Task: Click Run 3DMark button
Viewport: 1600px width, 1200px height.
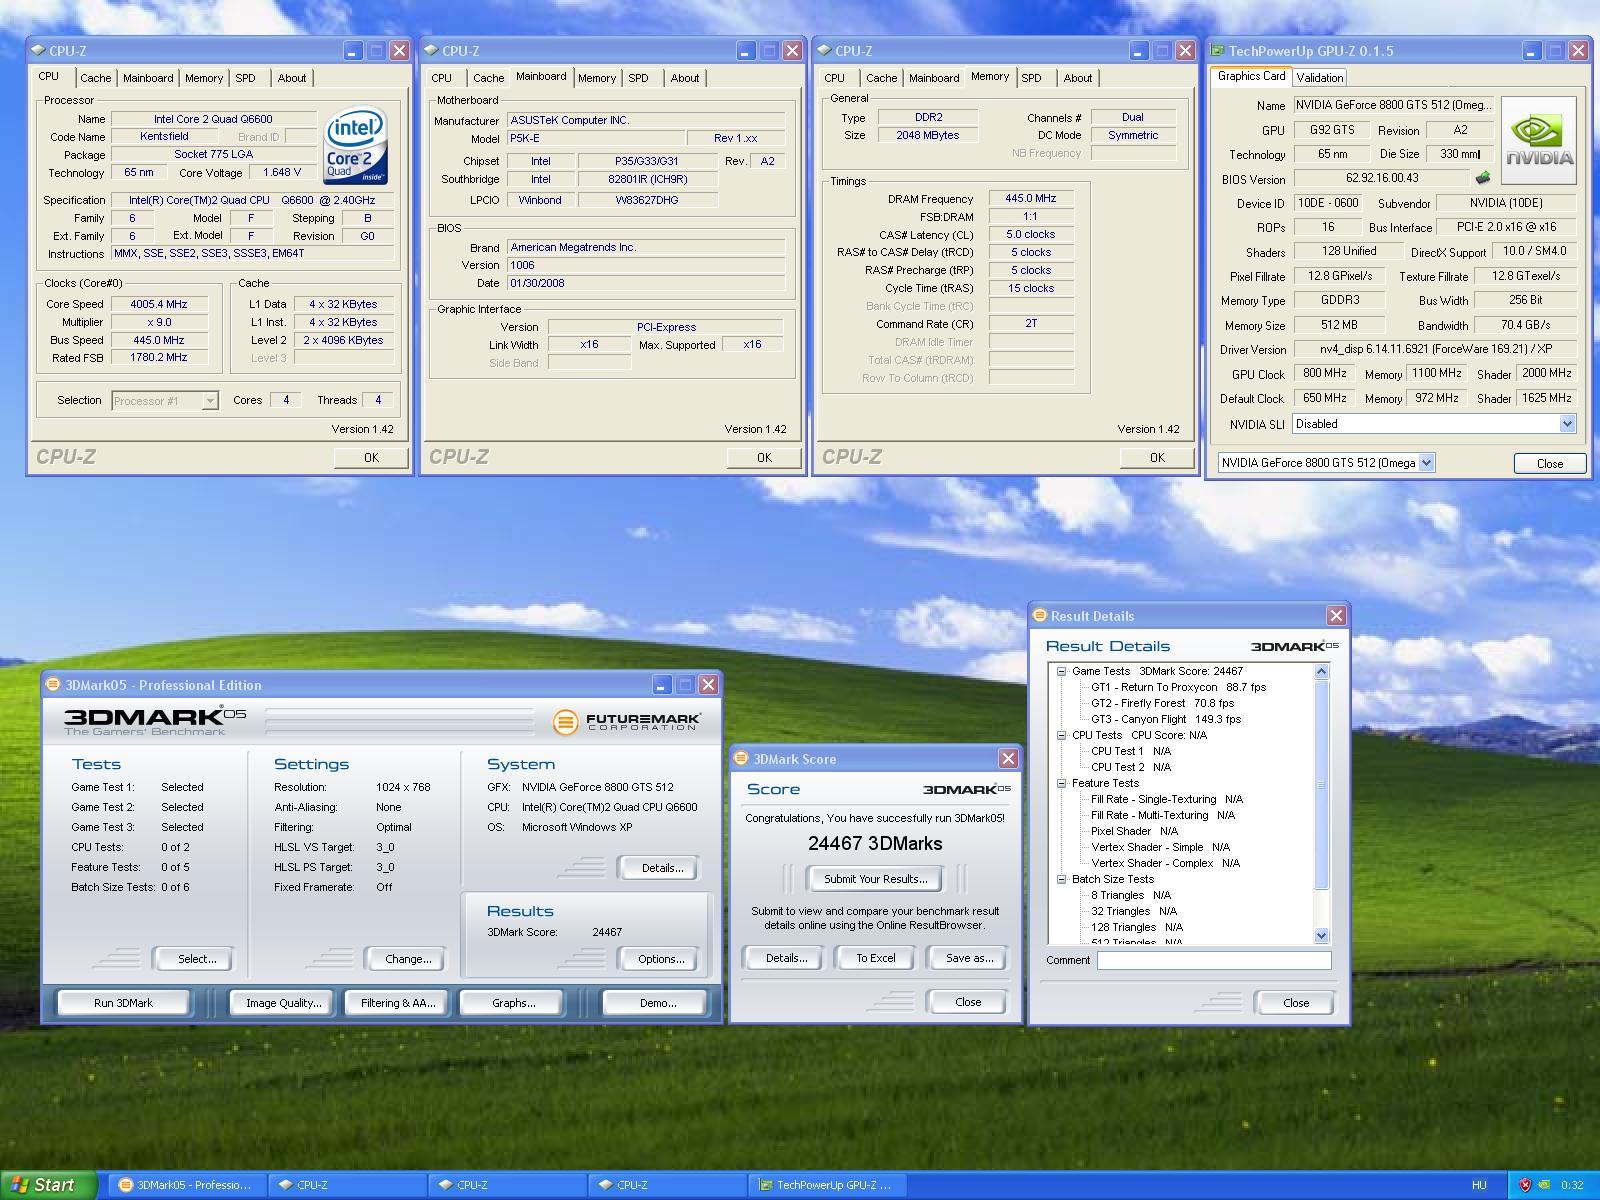Action: [123, 1003]
